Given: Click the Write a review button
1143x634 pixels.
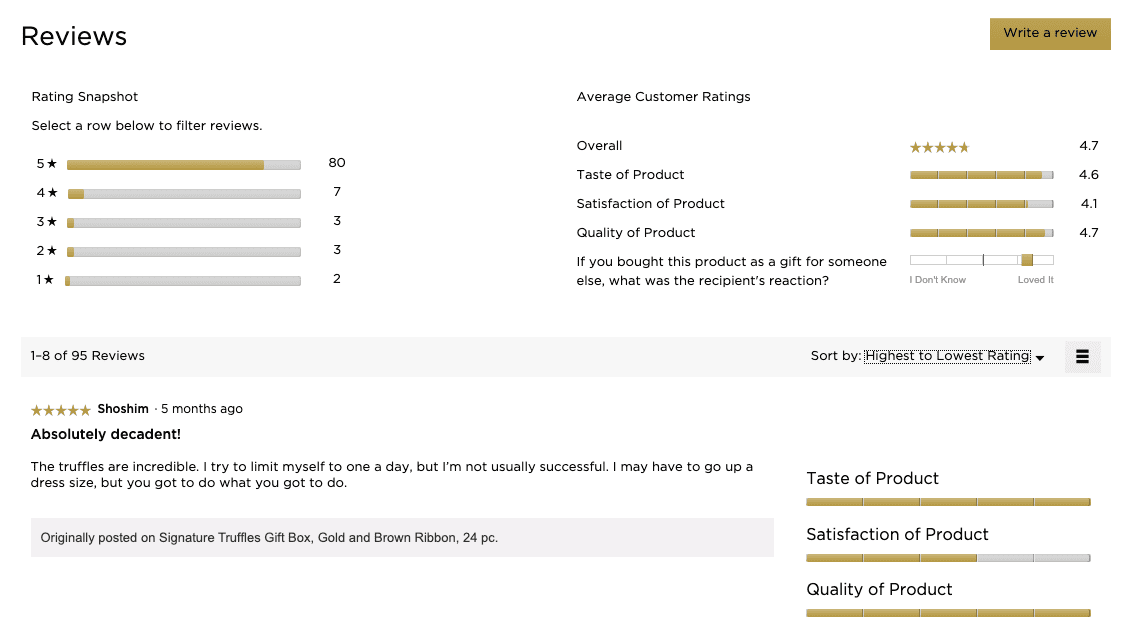Looking at the screenshot, I should click(1050, 33).
